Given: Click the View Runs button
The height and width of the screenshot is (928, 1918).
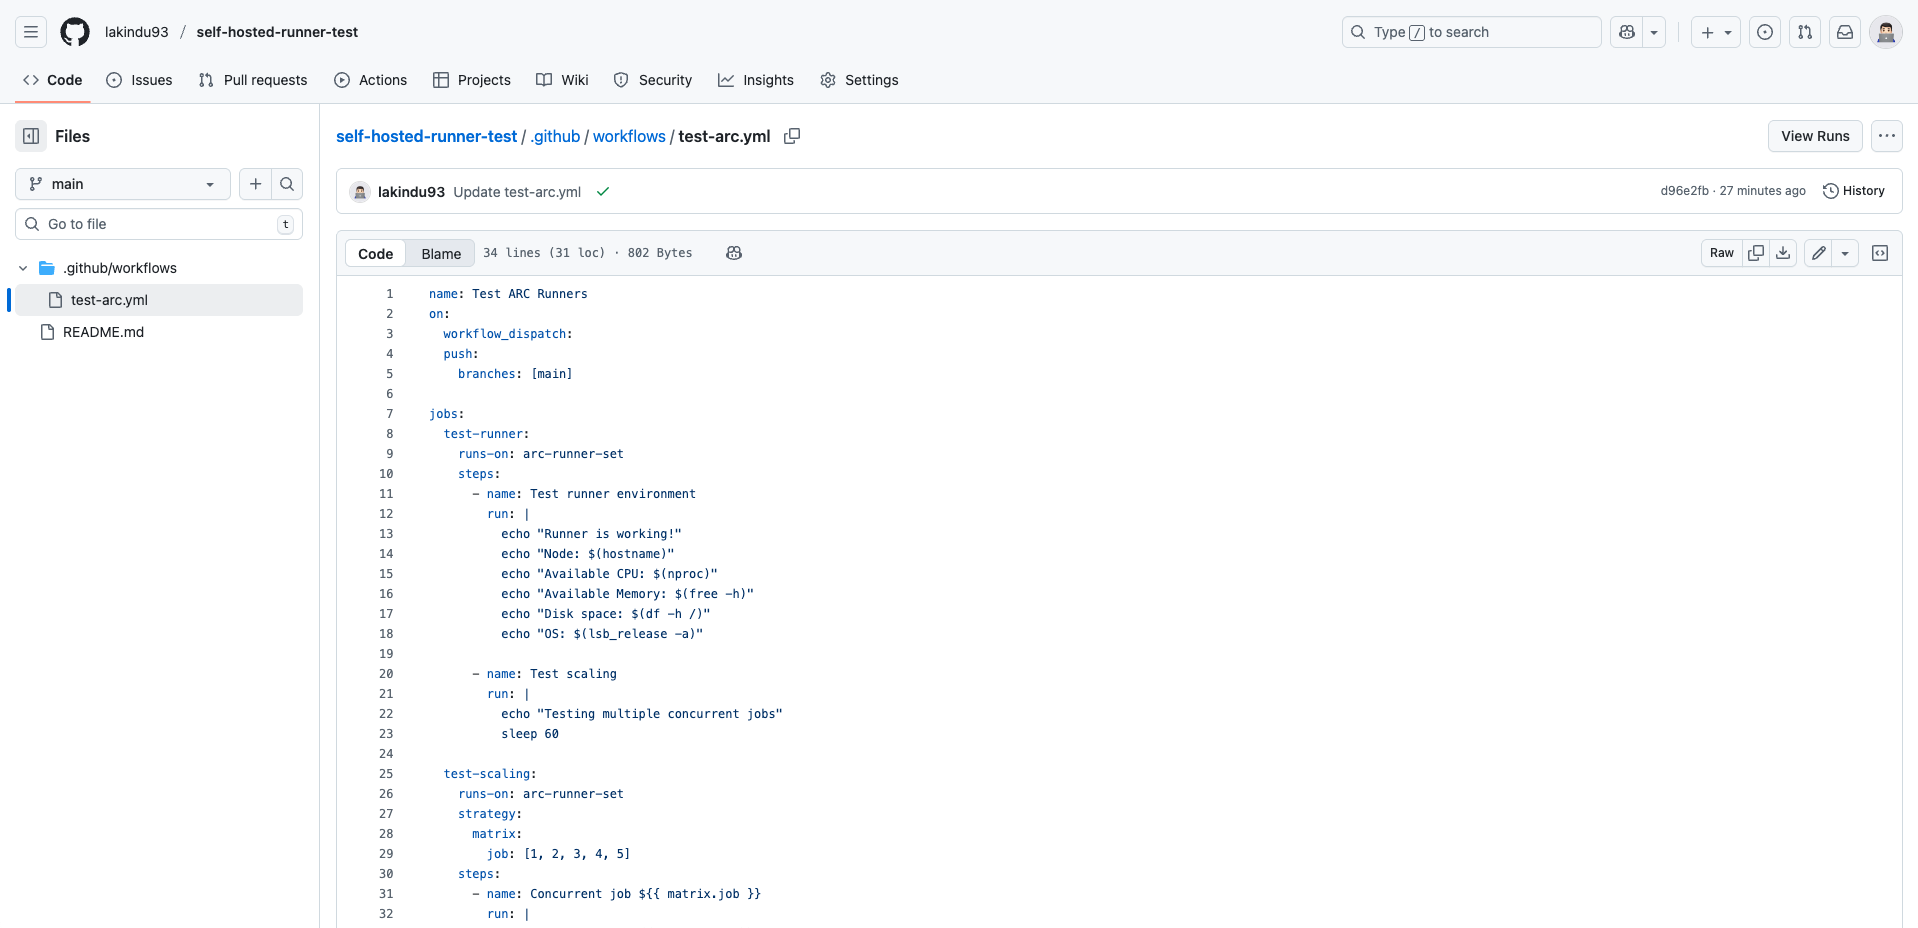Looking at the screenshot, I should [x=1814, y=136].
